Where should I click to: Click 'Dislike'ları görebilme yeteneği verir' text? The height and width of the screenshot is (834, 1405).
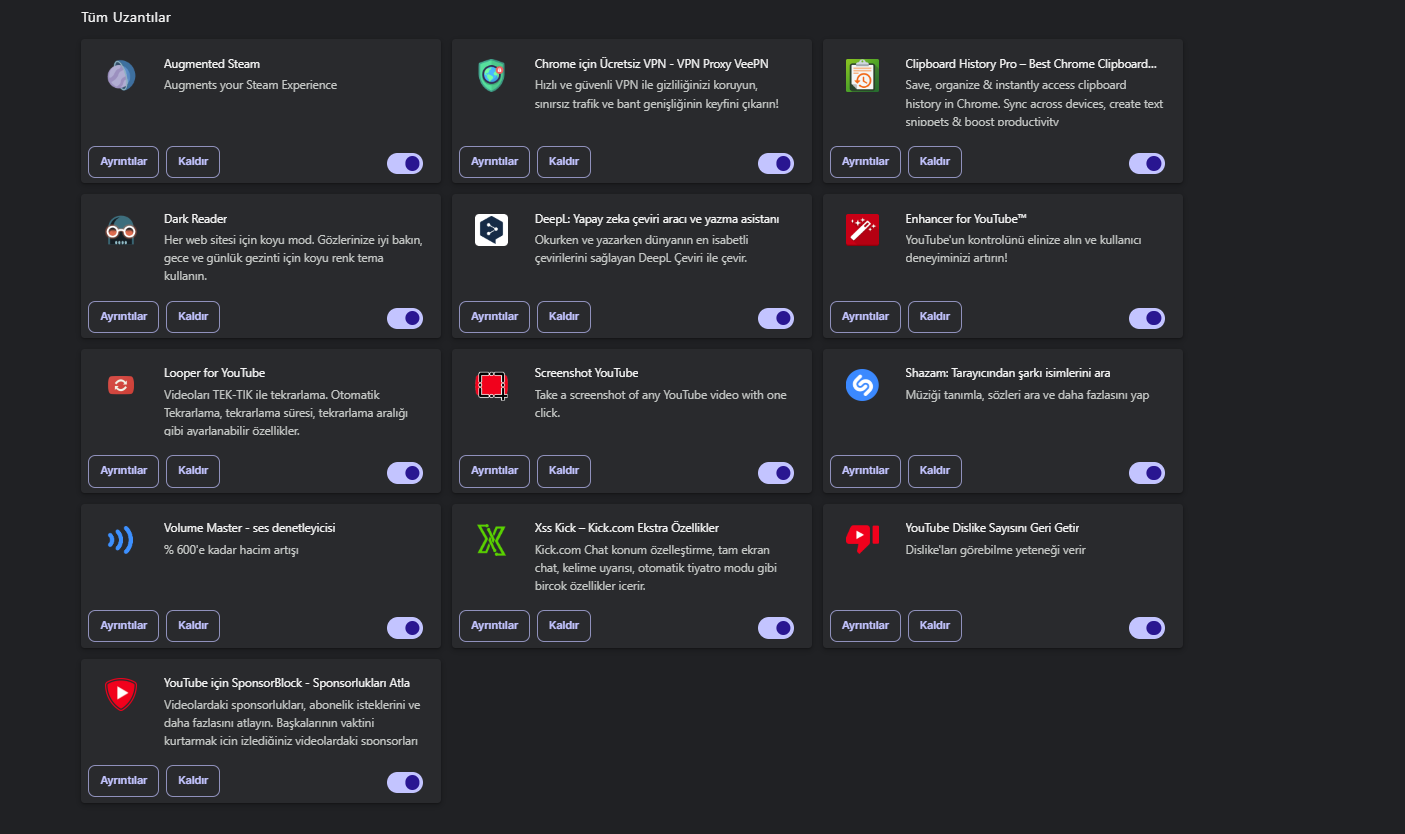[995, 550]
